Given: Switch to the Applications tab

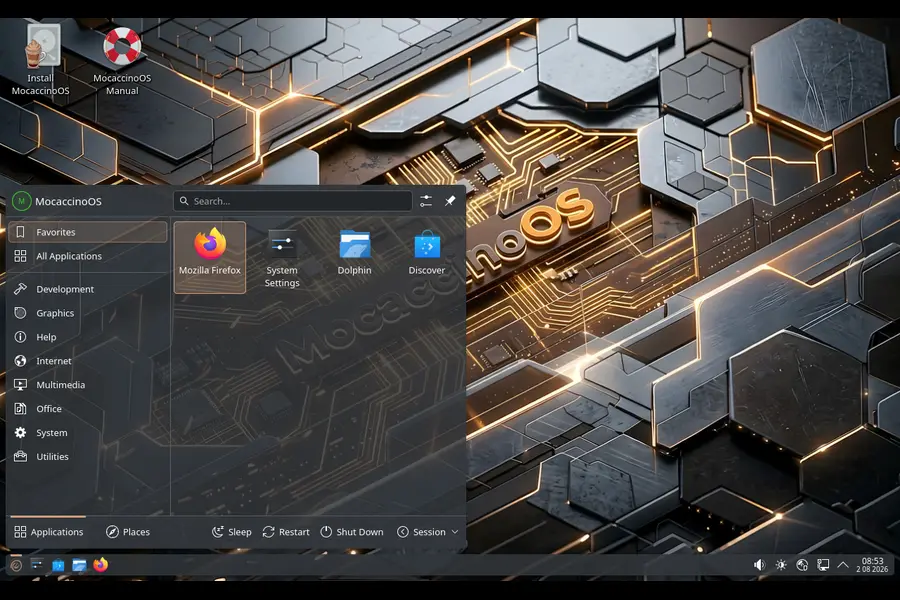Looking at the screenshot, I should click(48, 532).
